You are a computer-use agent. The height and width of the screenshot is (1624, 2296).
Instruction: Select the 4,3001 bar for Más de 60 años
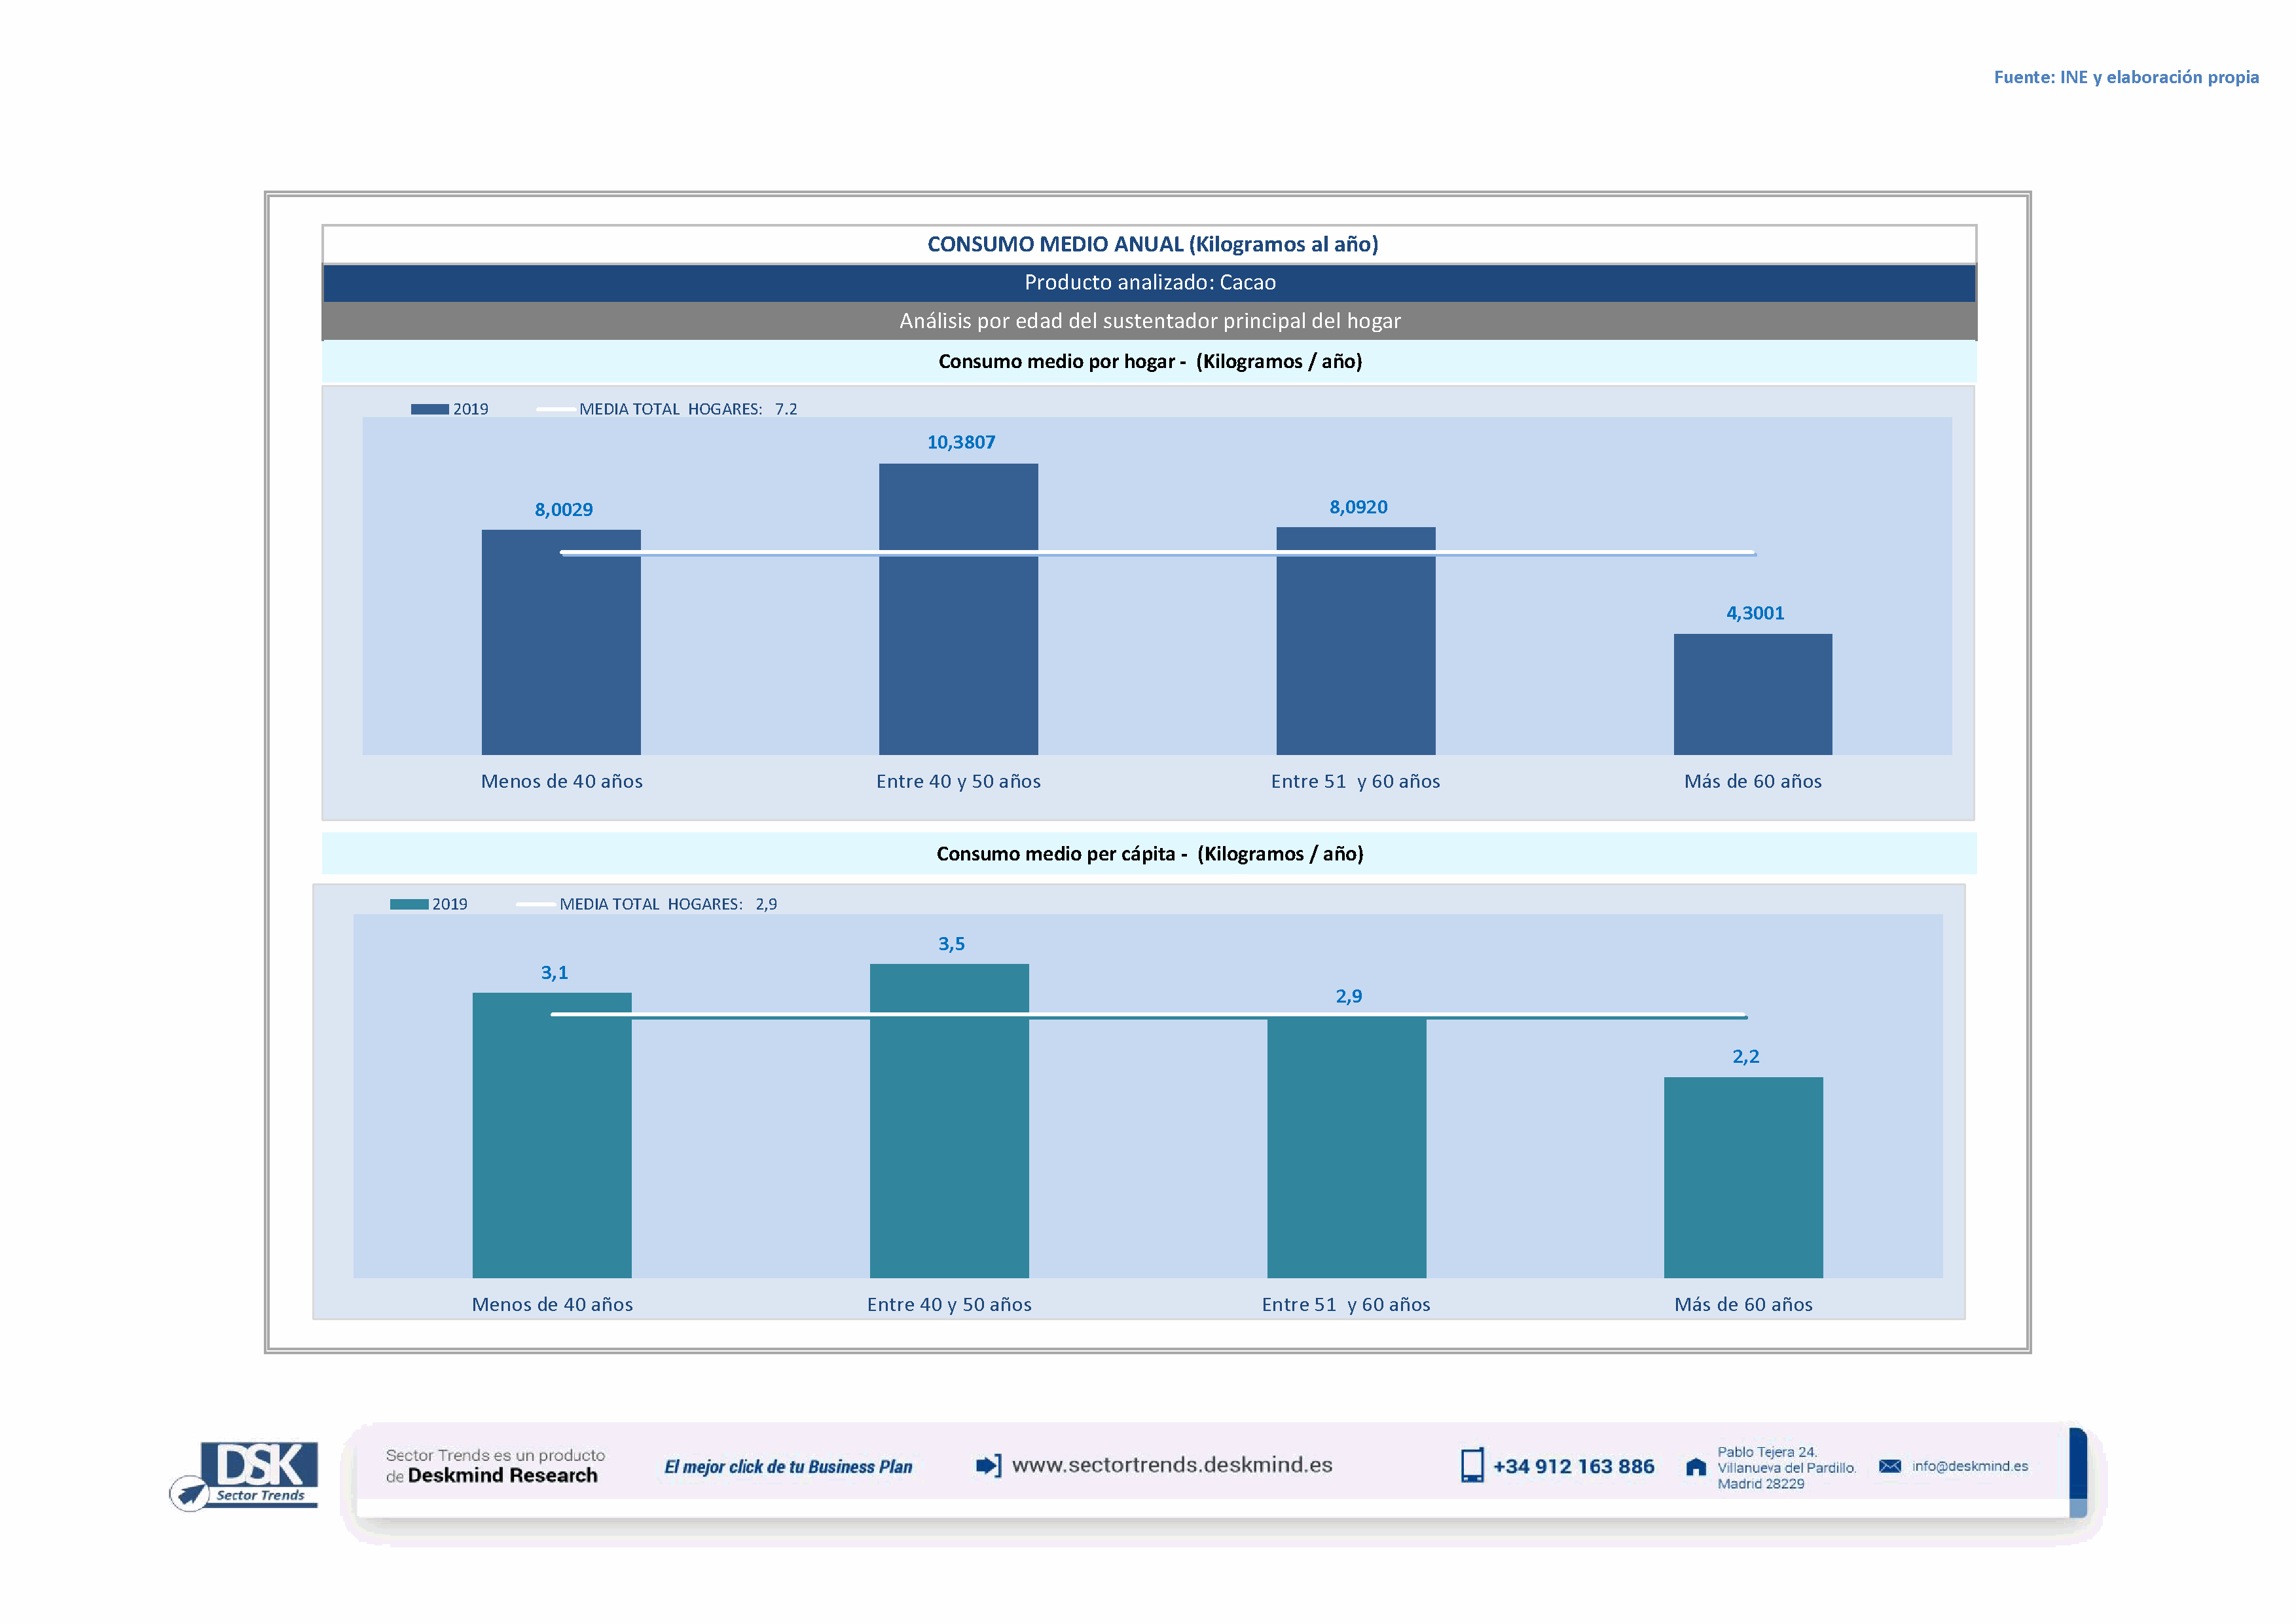pyautogui.click(x=1752, y=695)
